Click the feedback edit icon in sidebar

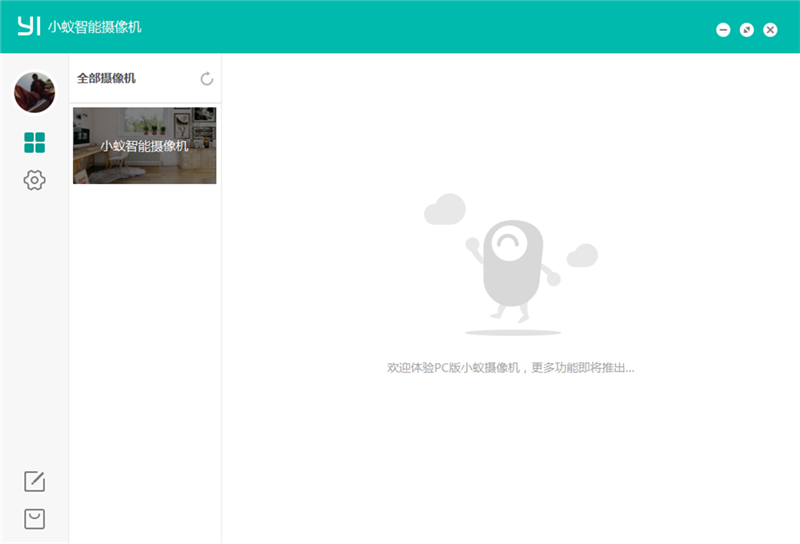pyautogui.click(x=34, y=481)
